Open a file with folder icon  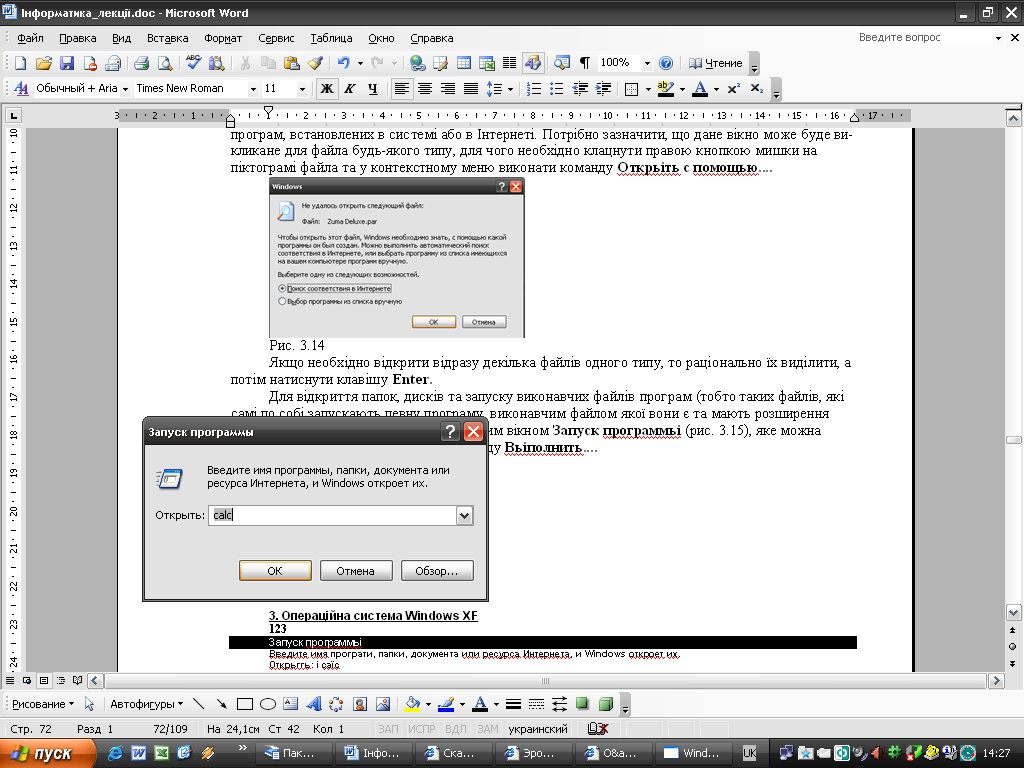click(x=44, y=63)
